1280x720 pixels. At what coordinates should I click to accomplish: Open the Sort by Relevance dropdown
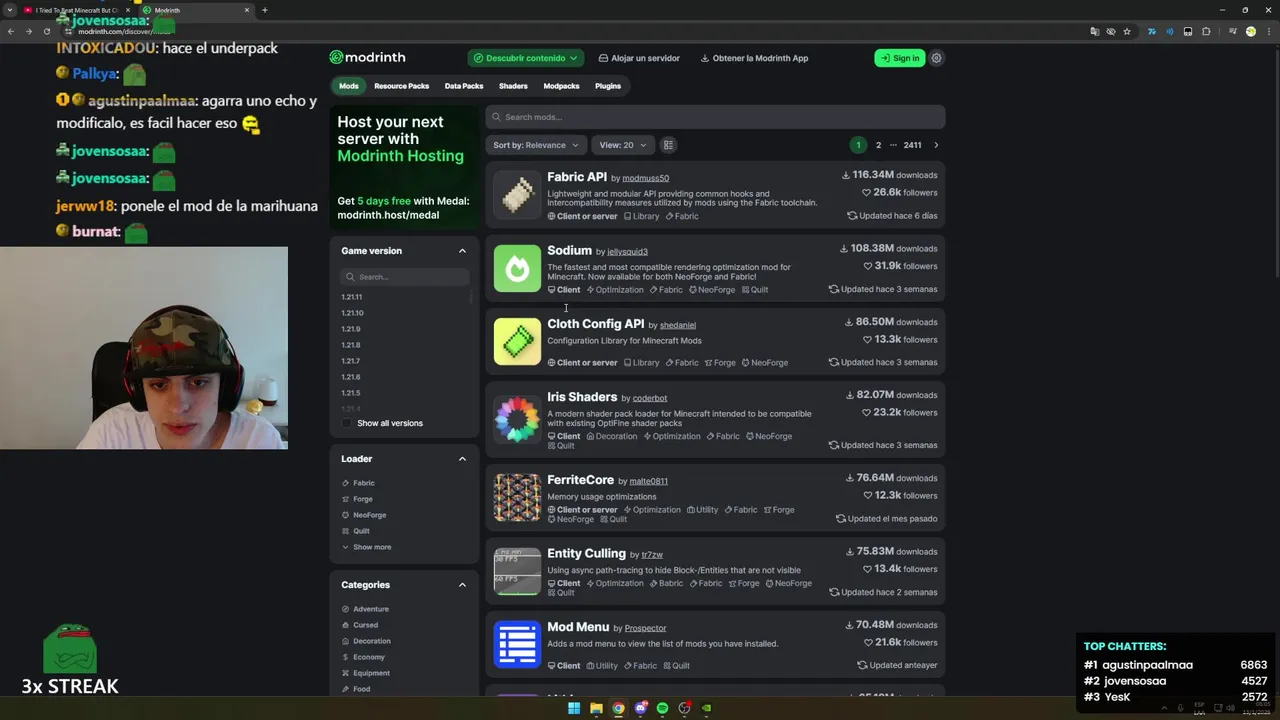coord(536,145)
